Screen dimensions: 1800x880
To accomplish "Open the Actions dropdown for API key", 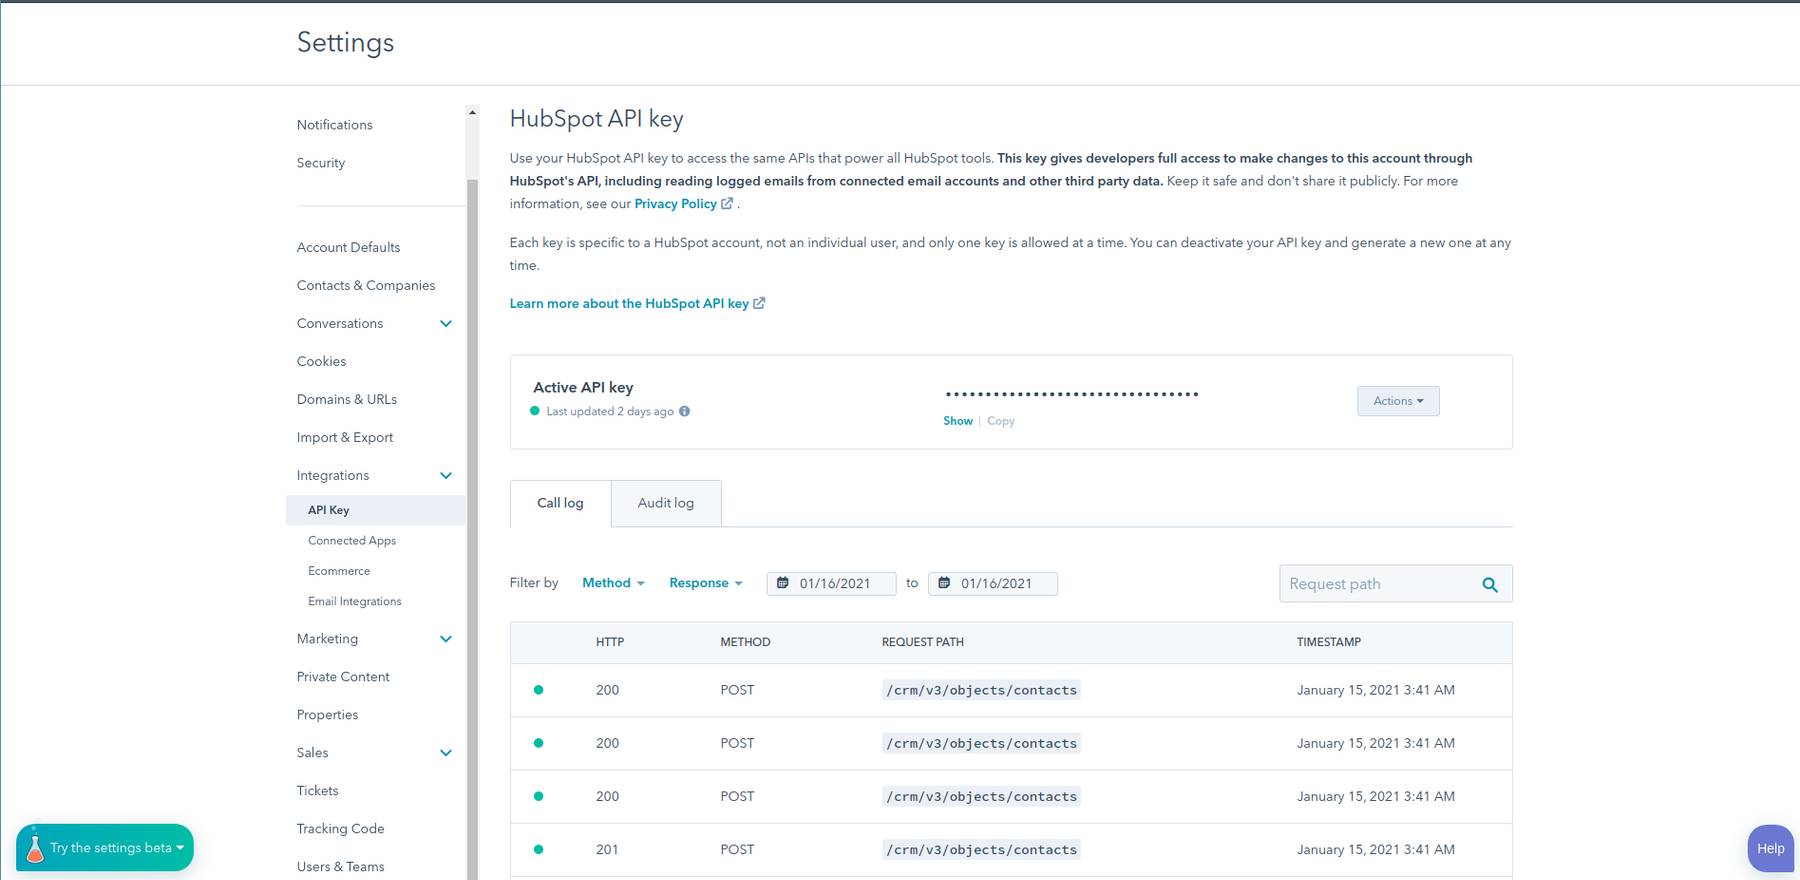I will coord(1398,401).
